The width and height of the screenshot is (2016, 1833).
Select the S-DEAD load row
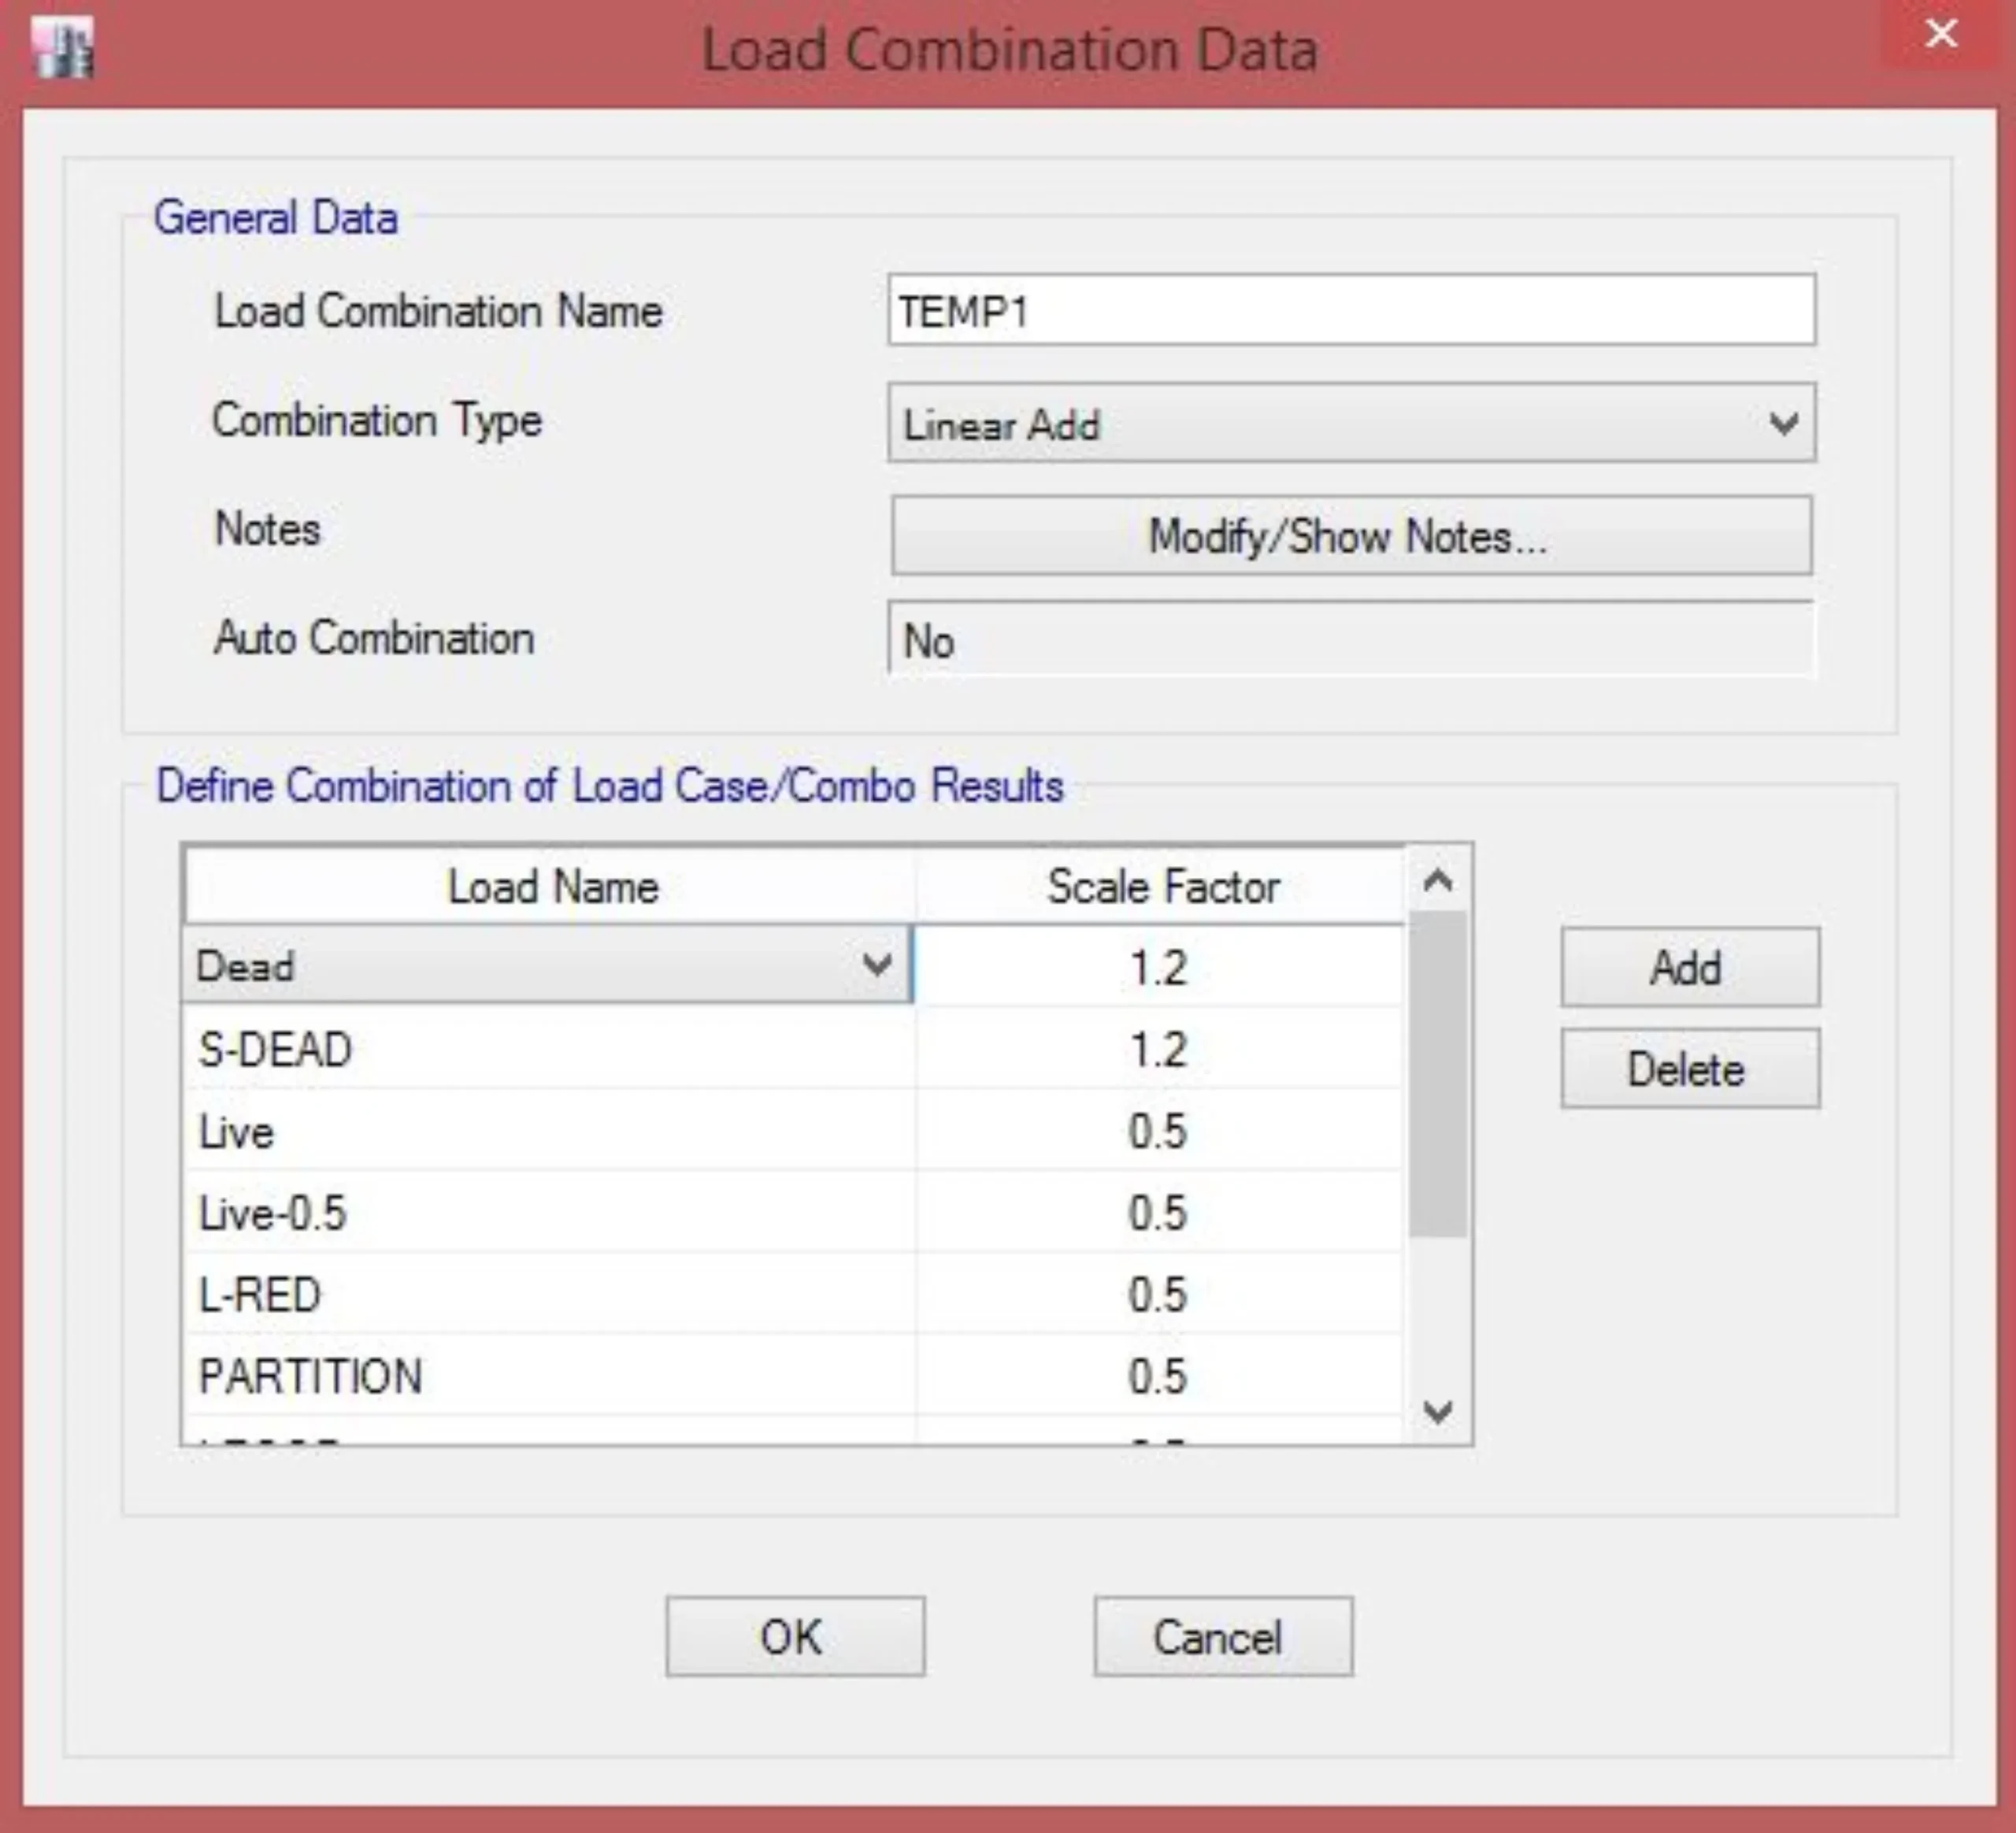[548, 1050]
